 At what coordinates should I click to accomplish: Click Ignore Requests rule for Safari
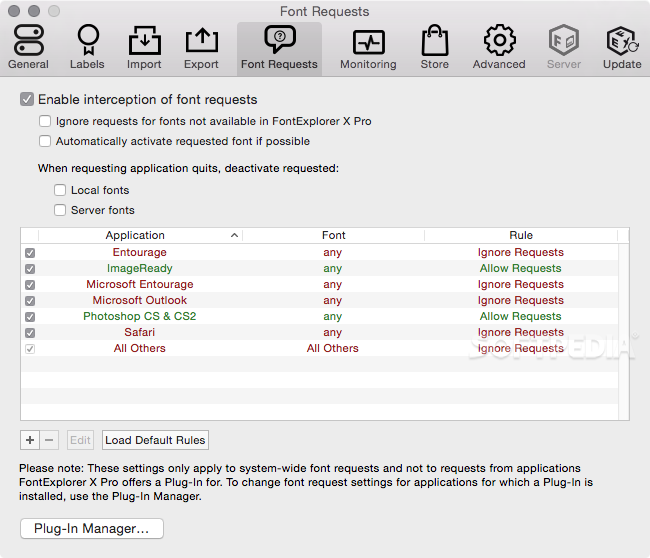click(521, 332)
